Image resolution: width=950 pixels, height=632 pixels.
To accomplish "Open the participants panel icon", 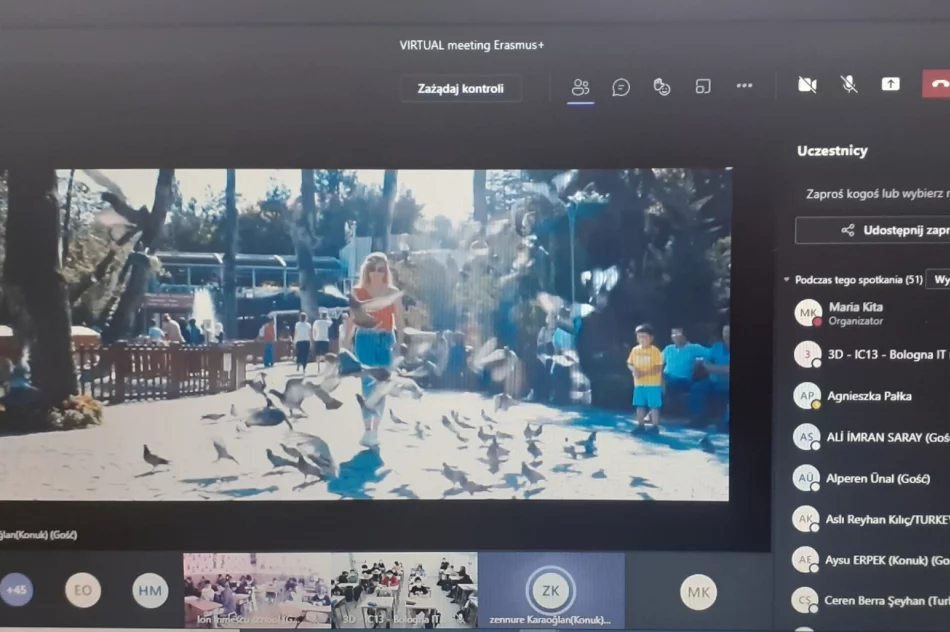I will pyautogui.click(x=580, y=87).
